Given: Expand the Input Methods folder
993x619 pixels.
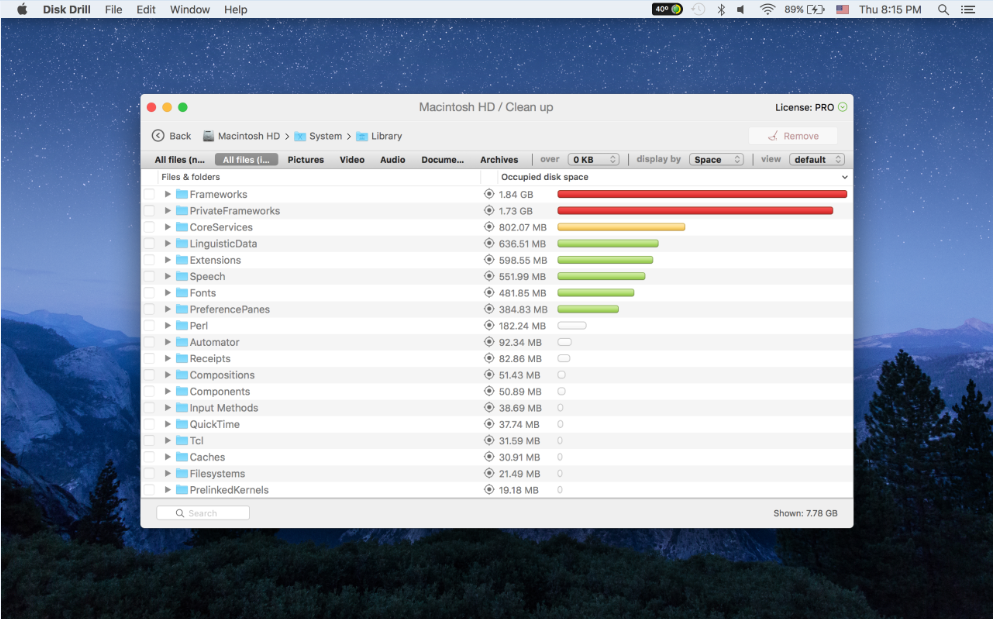Looking at the screenshot, I should pyautogui.click(x=168, y=407).
